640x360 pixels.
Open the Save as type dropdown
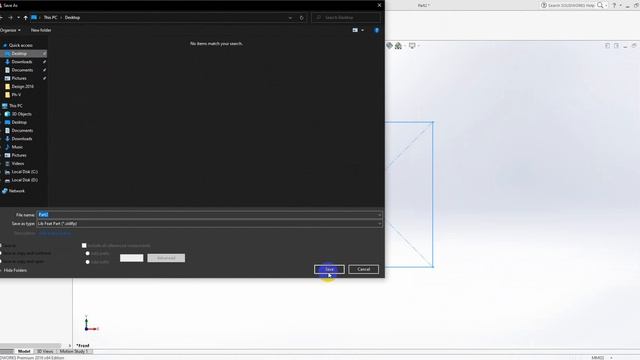(209, 224)
